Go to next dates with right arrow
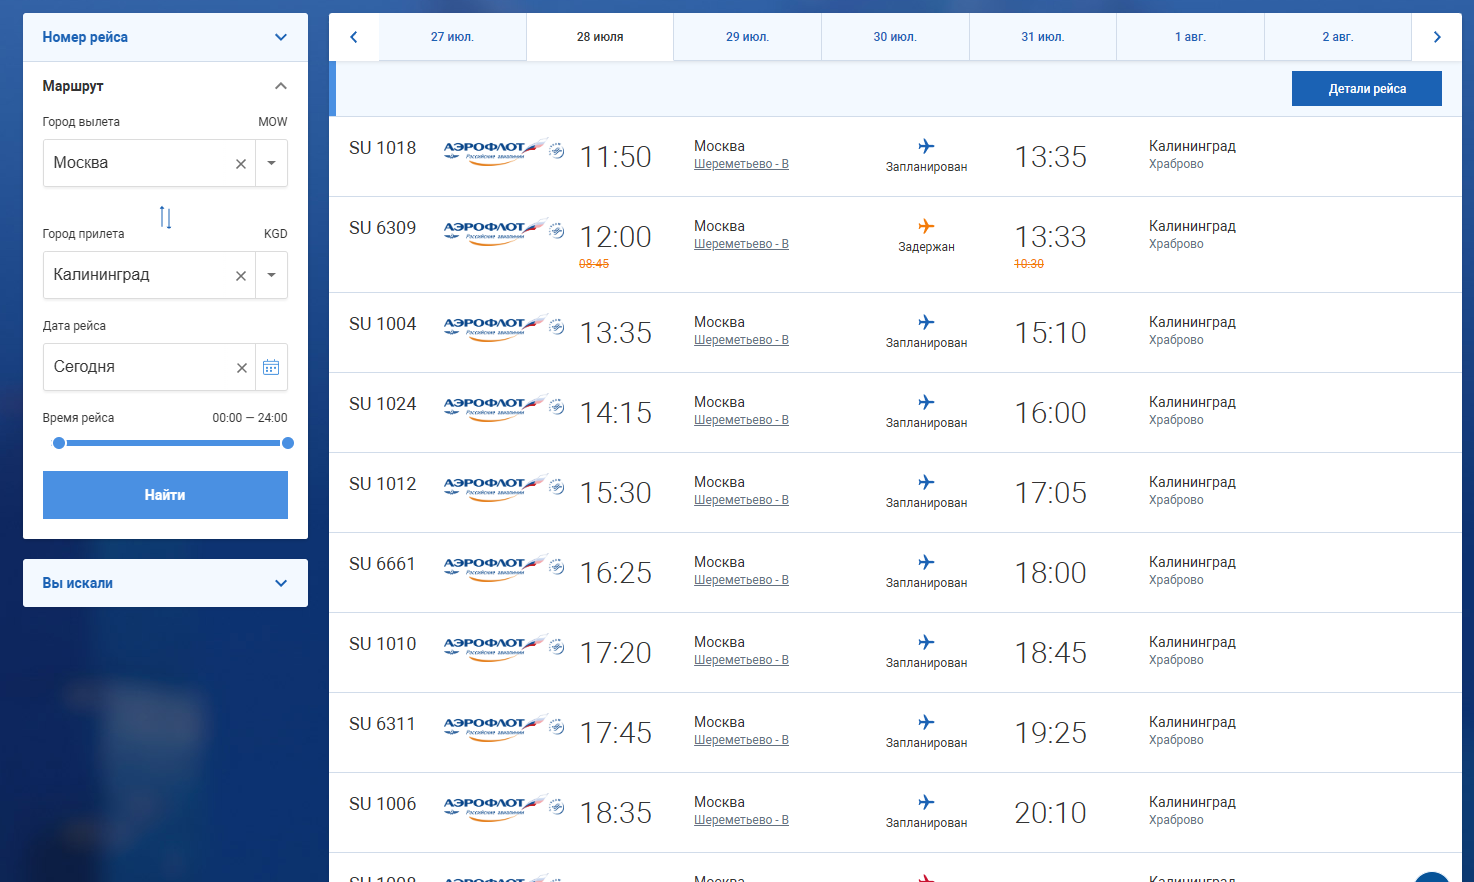This screenshot has width=1474, height=882. point(1437,37)
